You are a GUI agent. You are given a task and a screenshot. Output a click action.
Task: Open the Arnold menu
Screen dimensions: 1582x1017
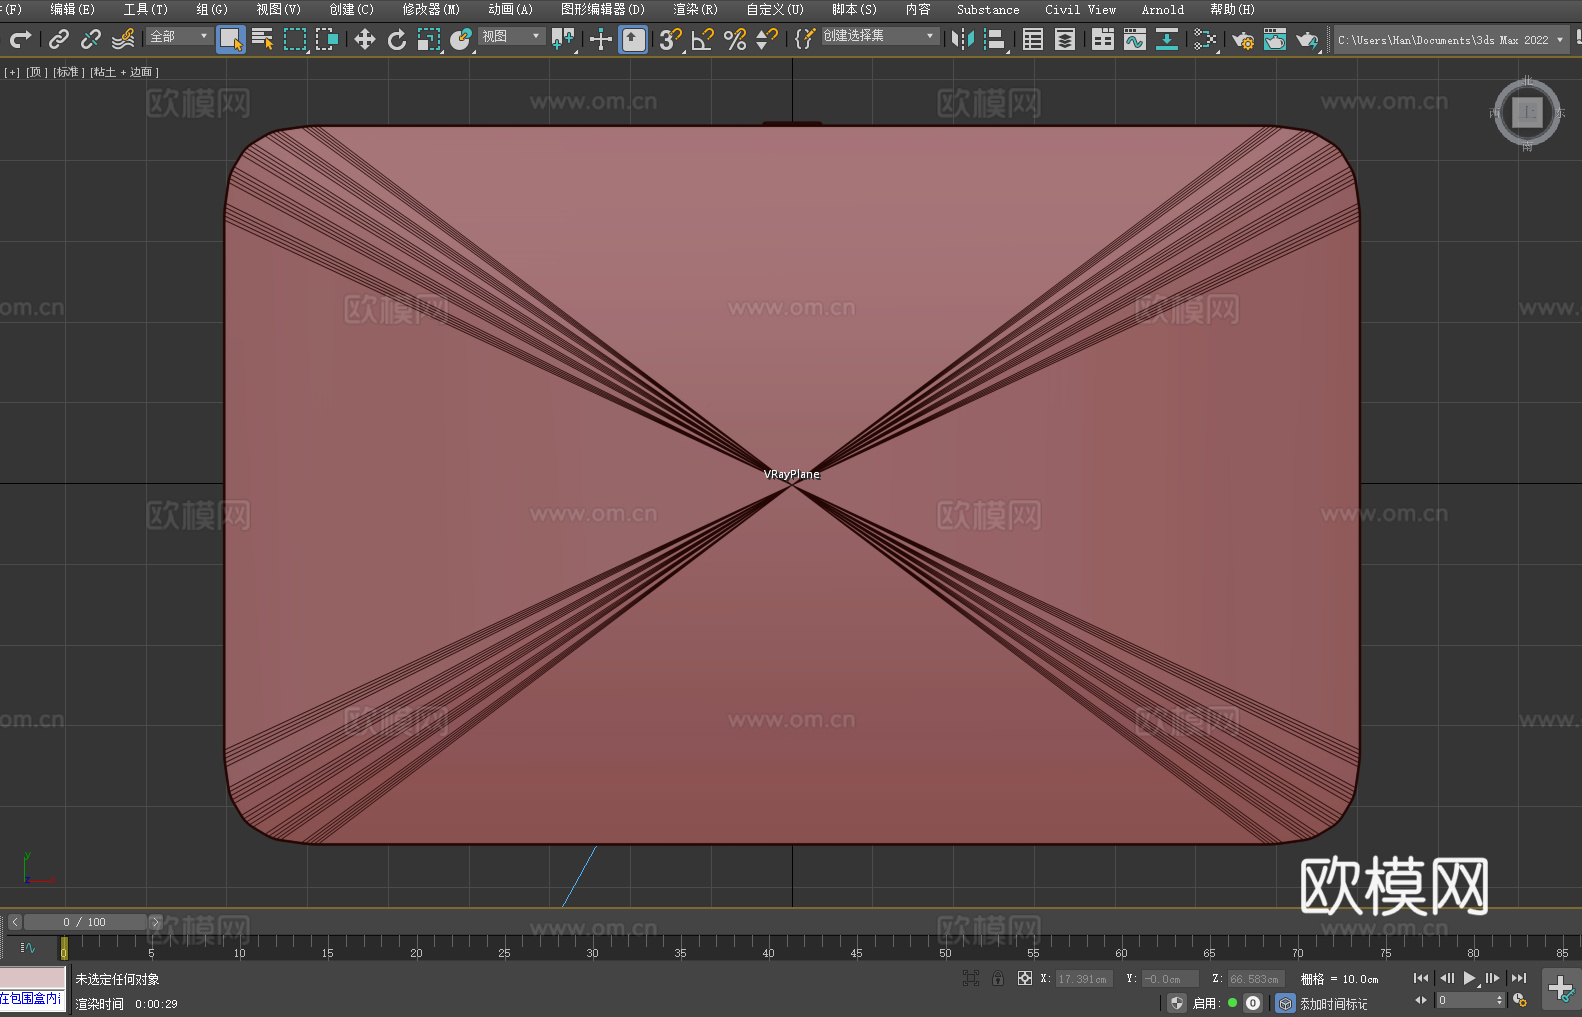pyautogui.click(x=1162, y=9)
